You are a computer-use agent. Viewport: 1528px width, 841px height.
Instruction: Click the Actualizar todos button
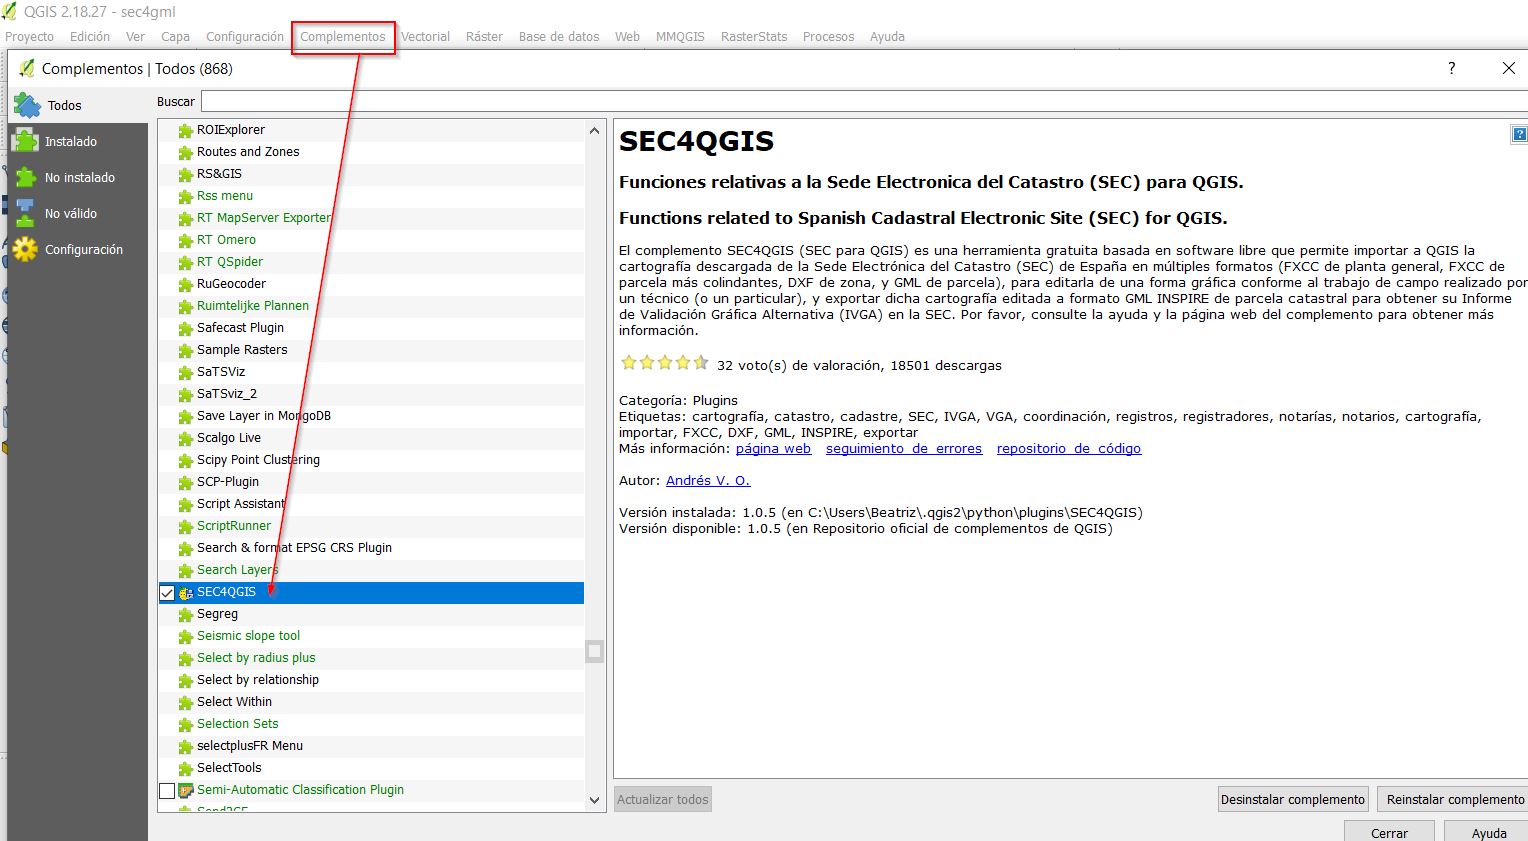[x=662, y=799]
